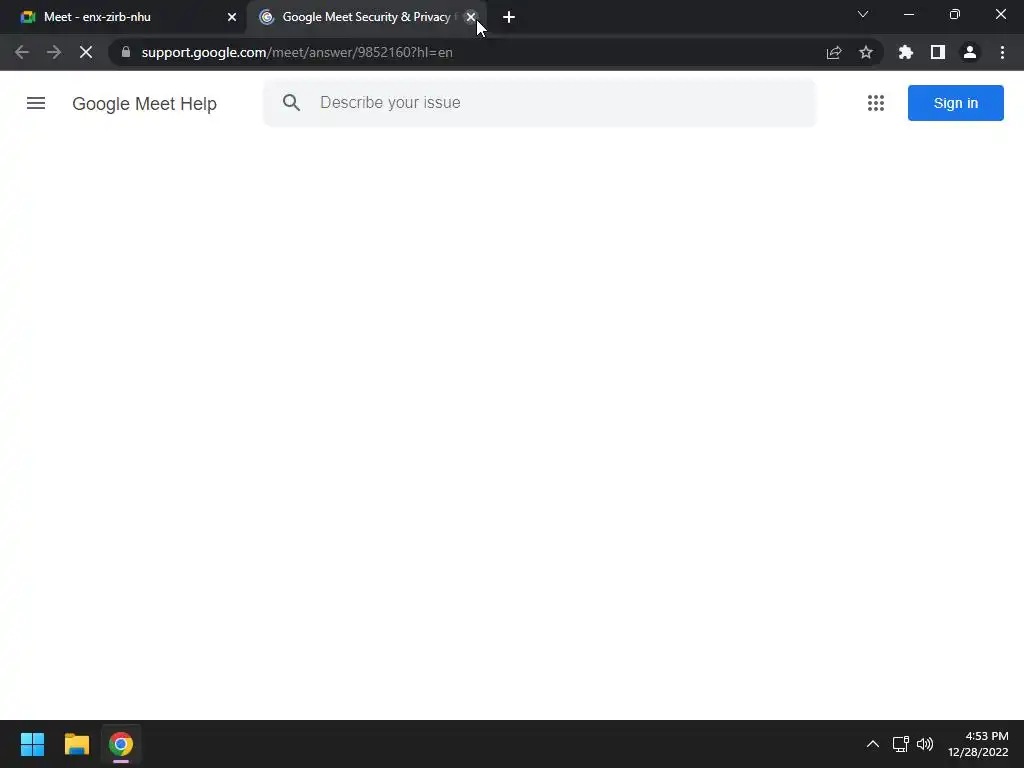The height and width of the screenshot is (768, 1024).
Task: Click the Chrome taskbar icon
Action: point(121,744)
